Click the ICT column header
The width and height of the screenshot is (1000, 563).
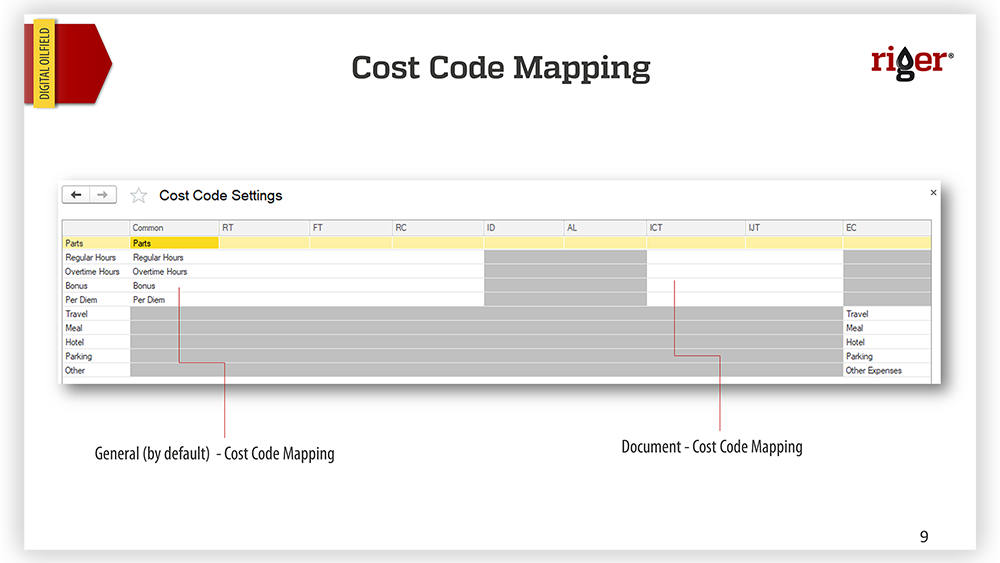tap(695, 228)
